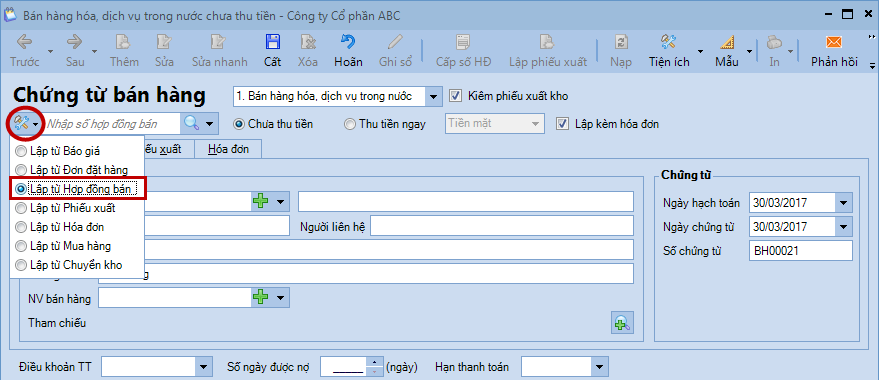Click the Cấp số HĐ icon

[464, 42]
